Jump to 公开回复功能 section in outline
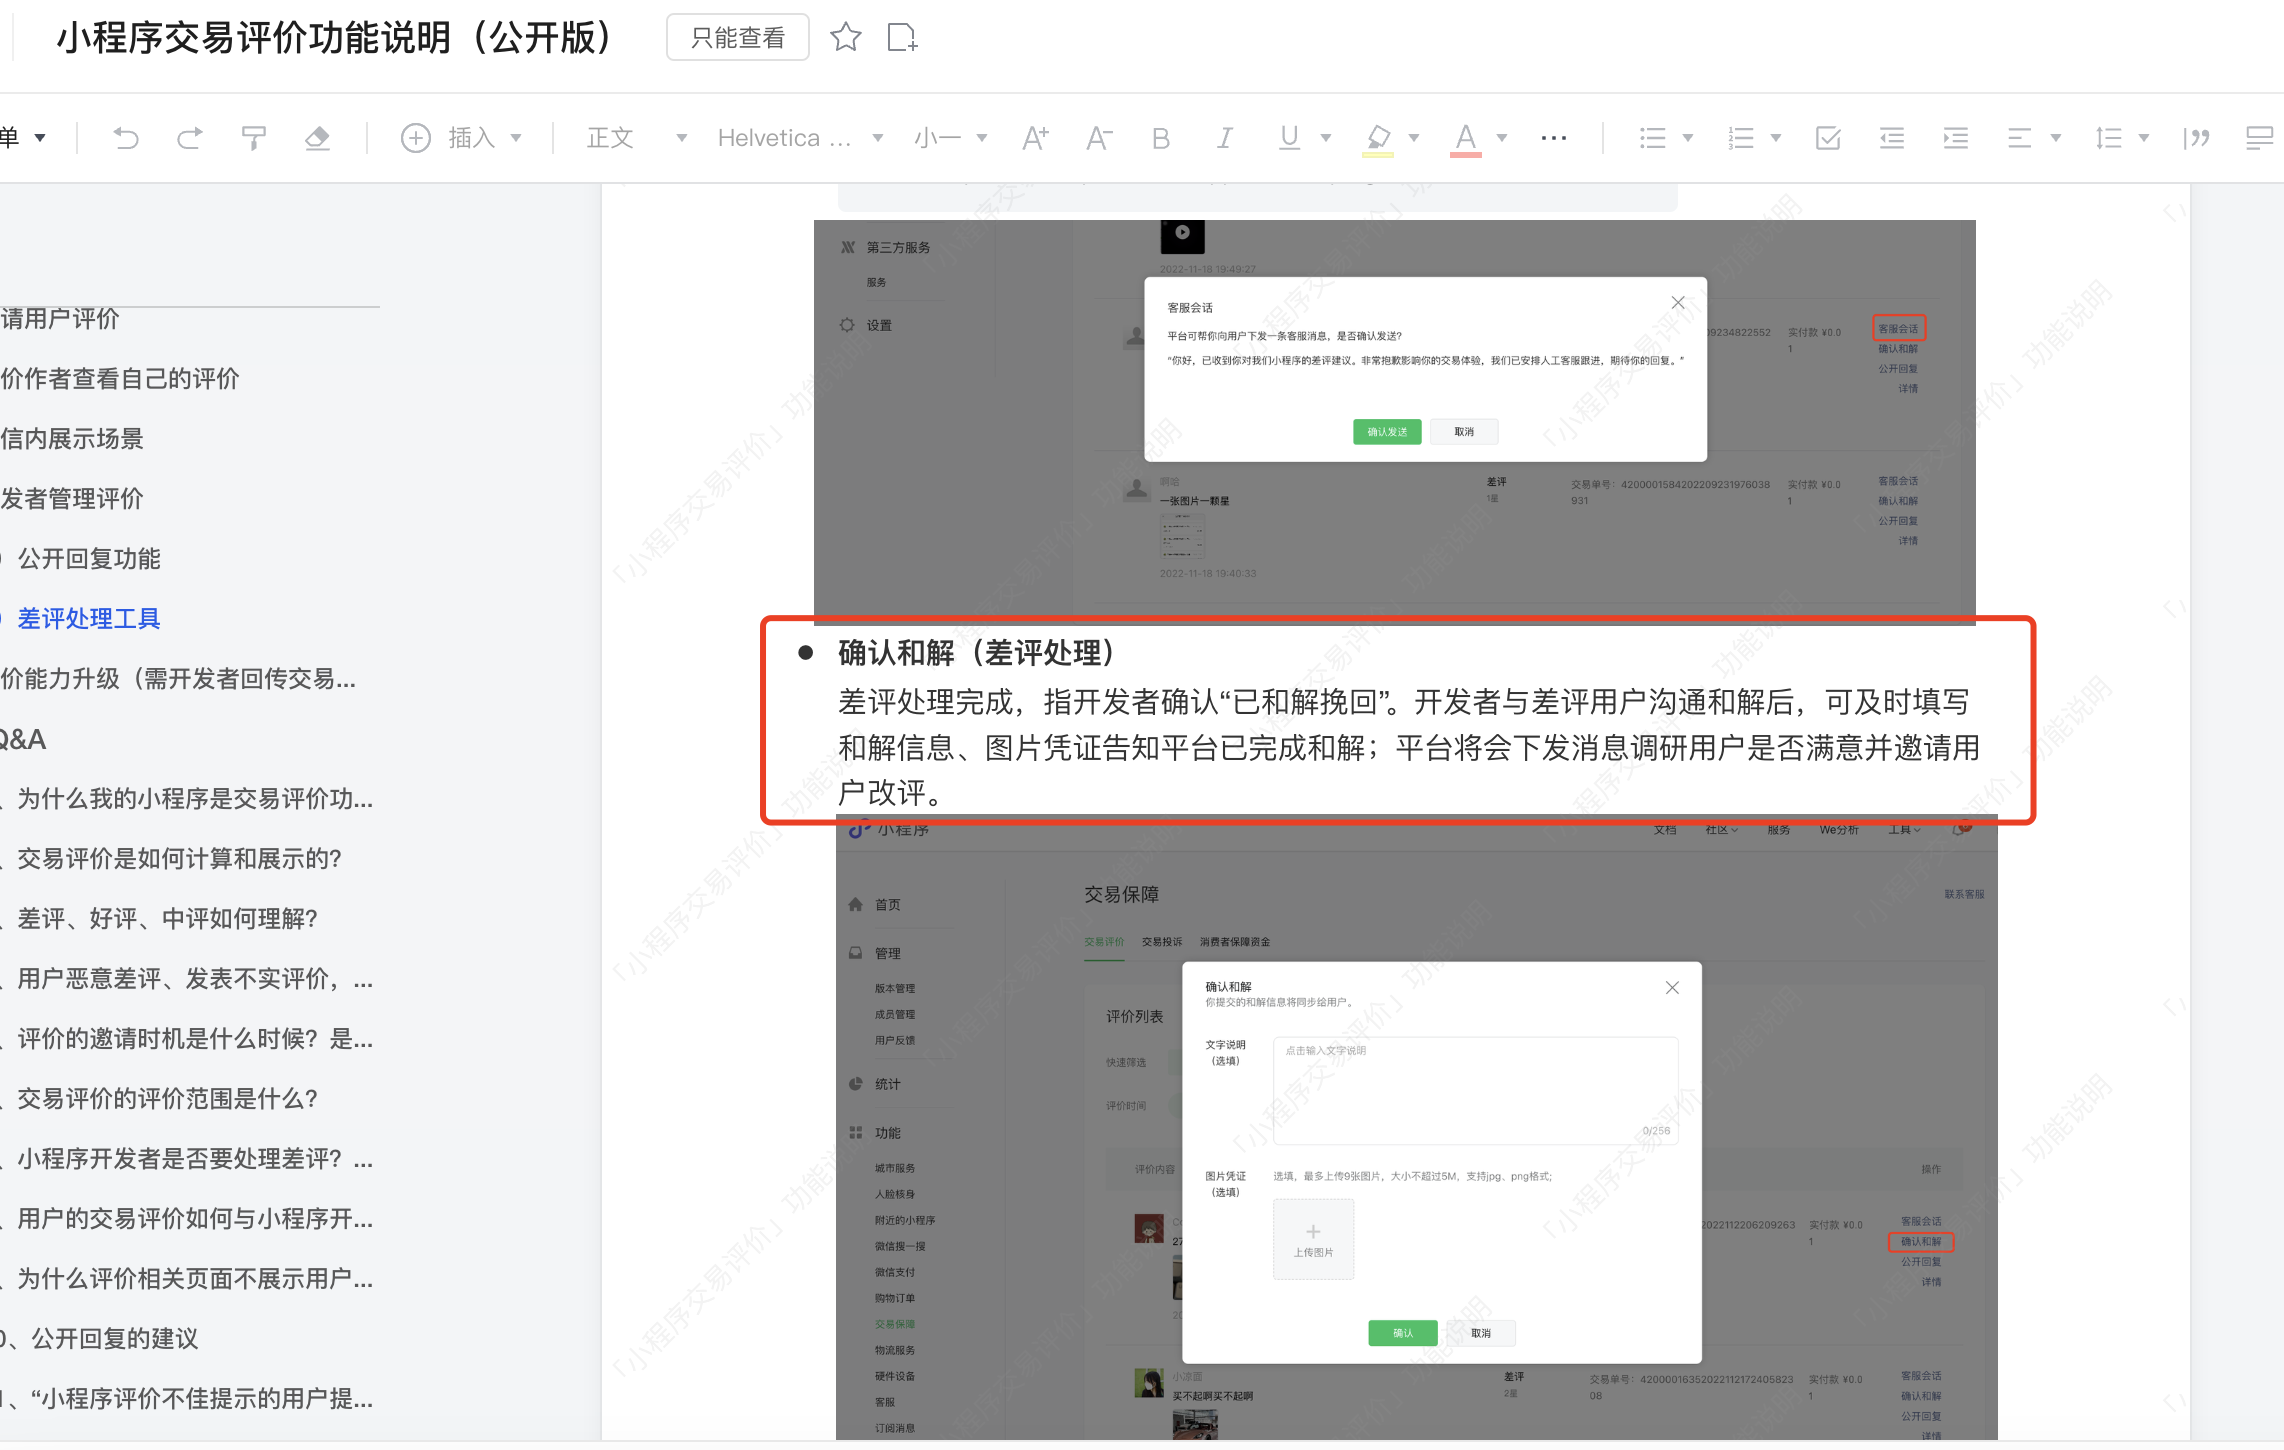Screen dimensions: 2284x1450 tap(89, 559)
